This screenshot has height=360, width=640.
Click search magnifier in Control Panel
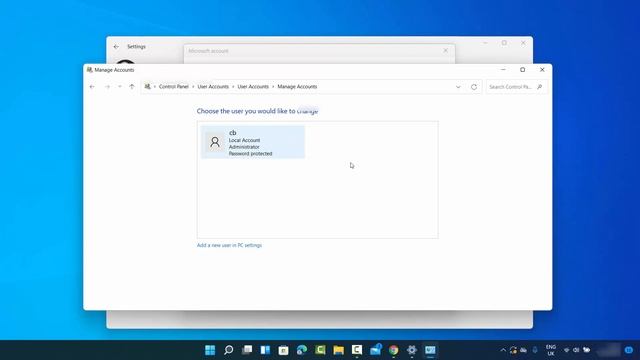click(540, 87)
